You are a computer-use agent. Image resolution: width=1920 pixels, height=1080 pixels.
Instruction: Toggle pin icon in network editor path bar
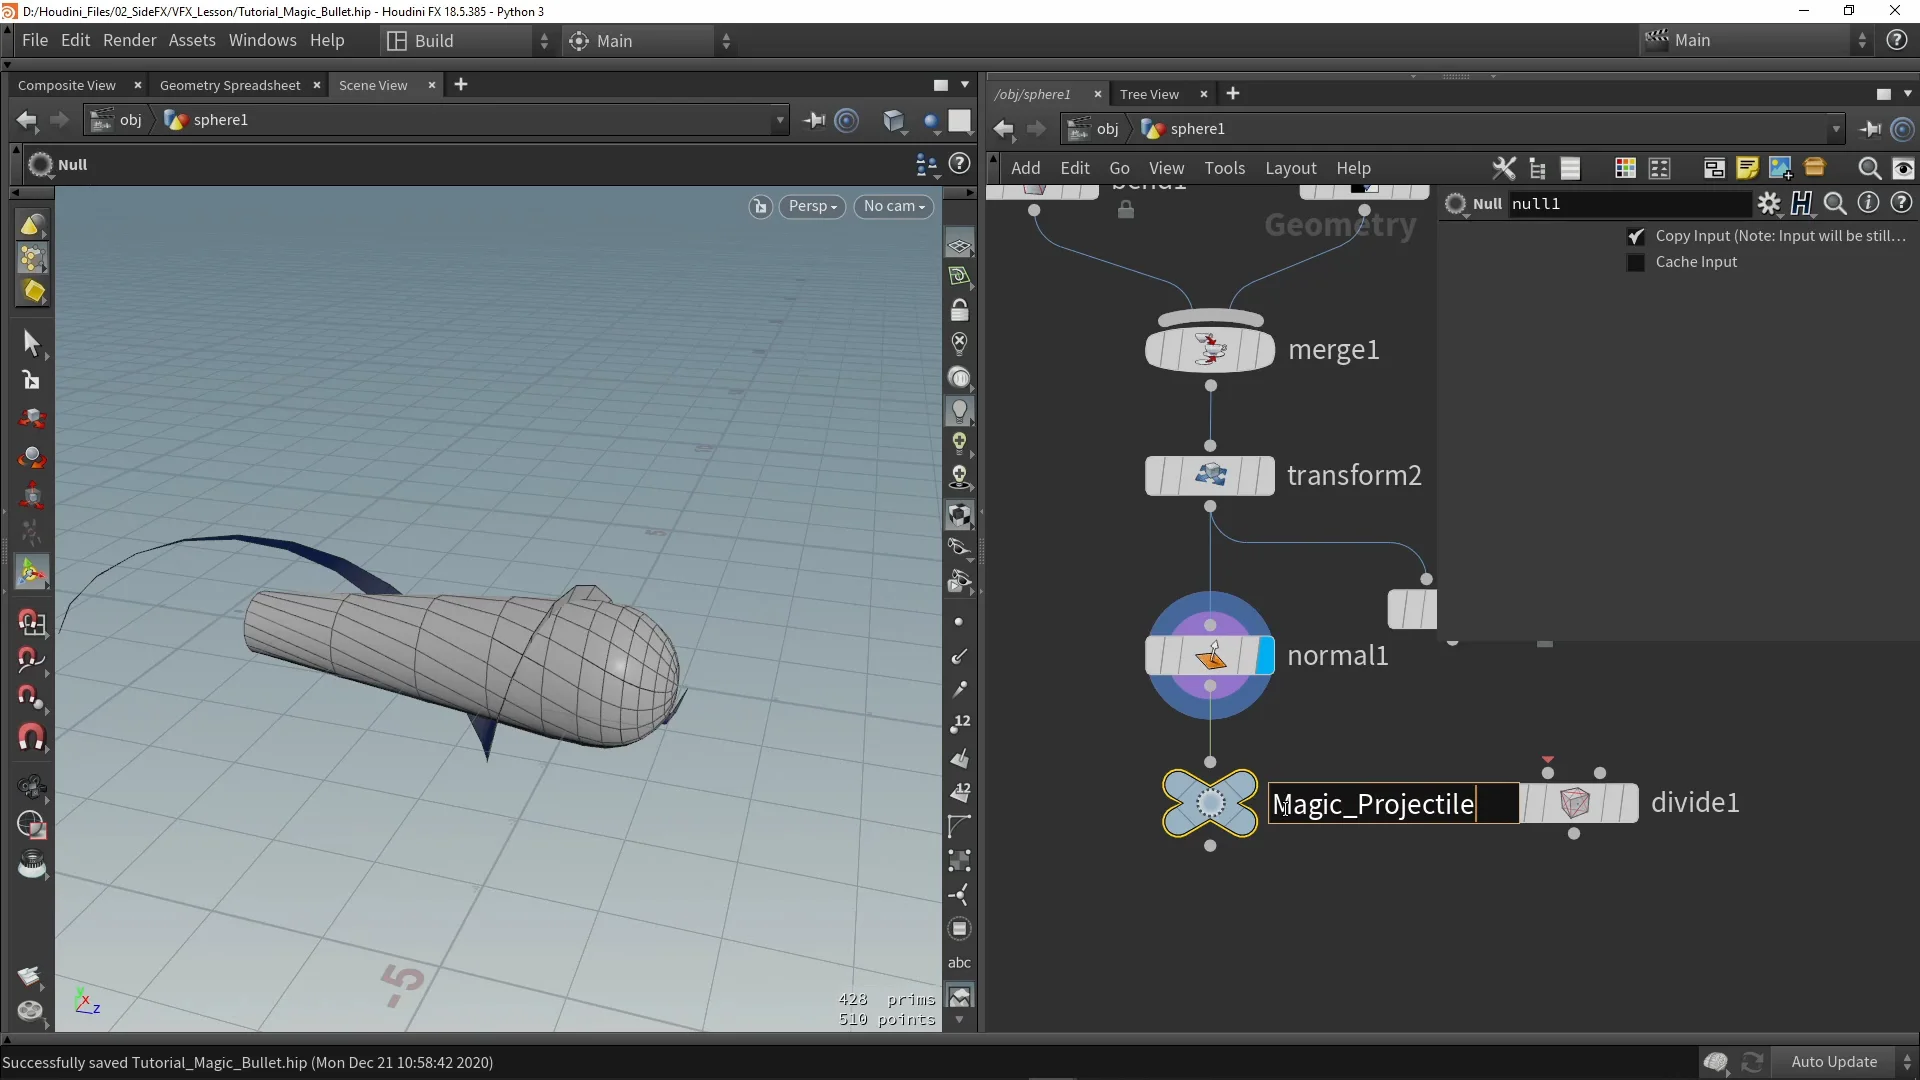[x=1869, y=129]
